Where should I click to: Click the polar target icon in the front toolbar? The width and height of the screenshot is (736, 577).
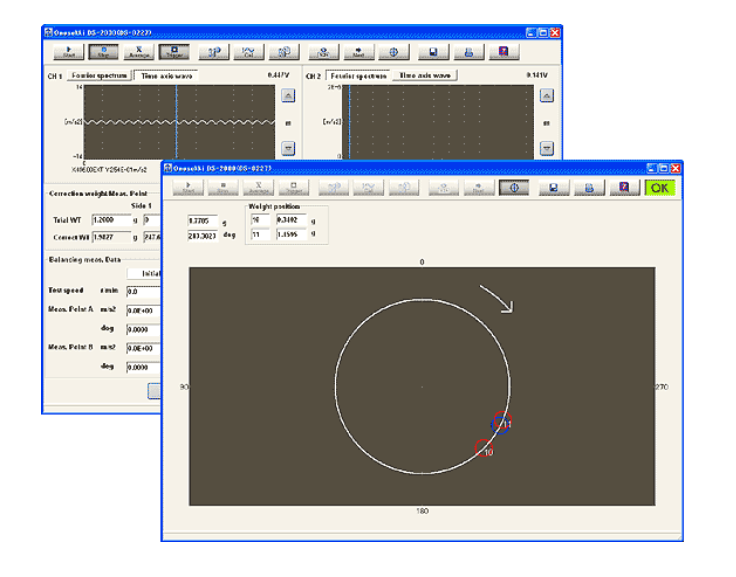coord(513,187)
